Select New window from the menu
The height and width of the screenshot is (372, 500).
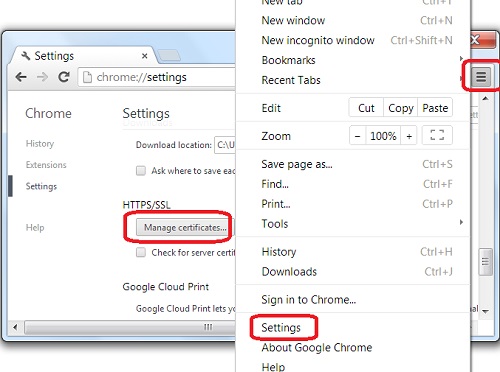pyautogui.click(x=353, y=20)
